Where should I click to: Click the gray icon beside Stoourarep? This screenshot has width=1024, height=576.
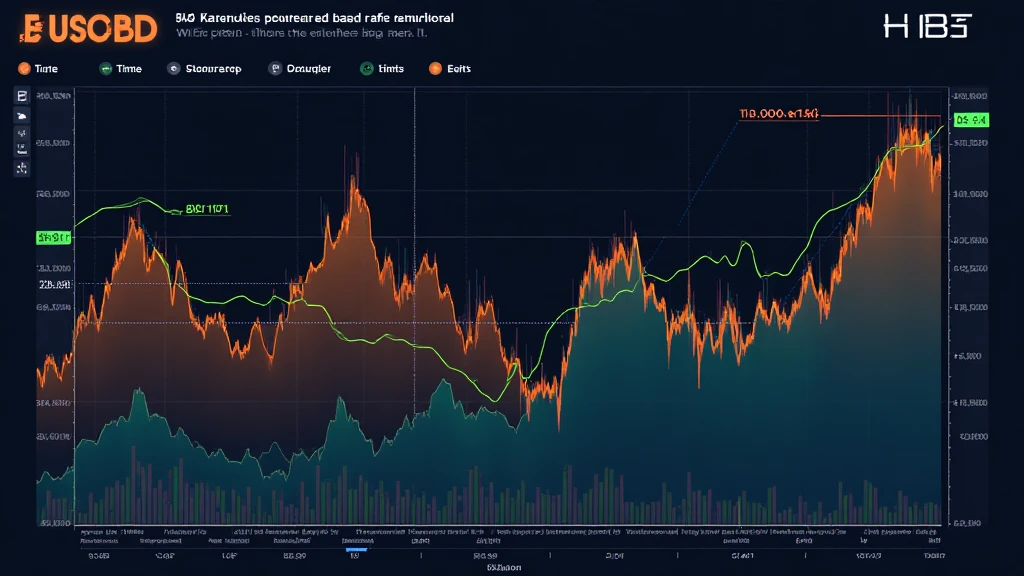[175, 69]
